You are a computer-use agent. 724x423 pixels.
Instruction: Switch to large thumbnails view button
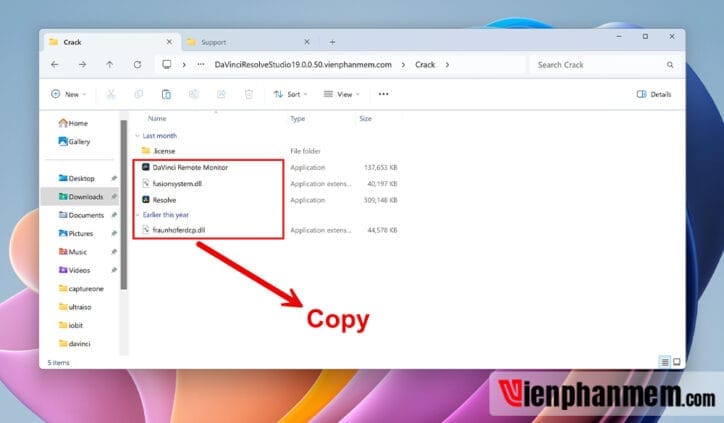pos(676,362)
